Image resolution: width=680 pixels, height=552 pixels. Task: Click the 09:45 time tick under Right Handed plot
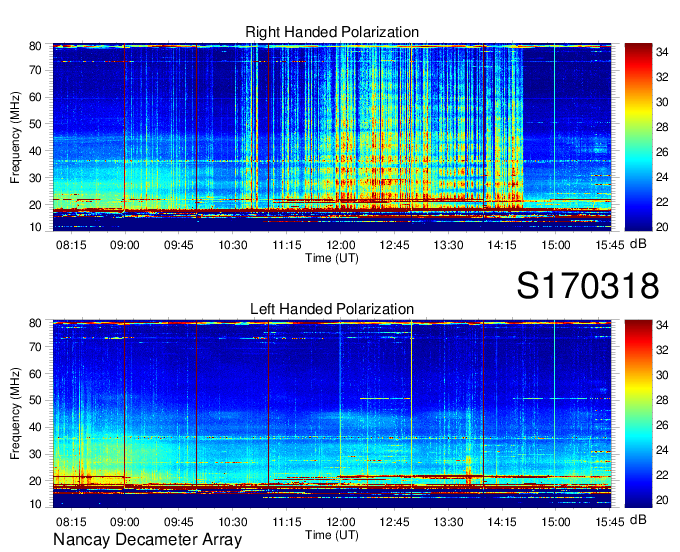pos(179,245)
